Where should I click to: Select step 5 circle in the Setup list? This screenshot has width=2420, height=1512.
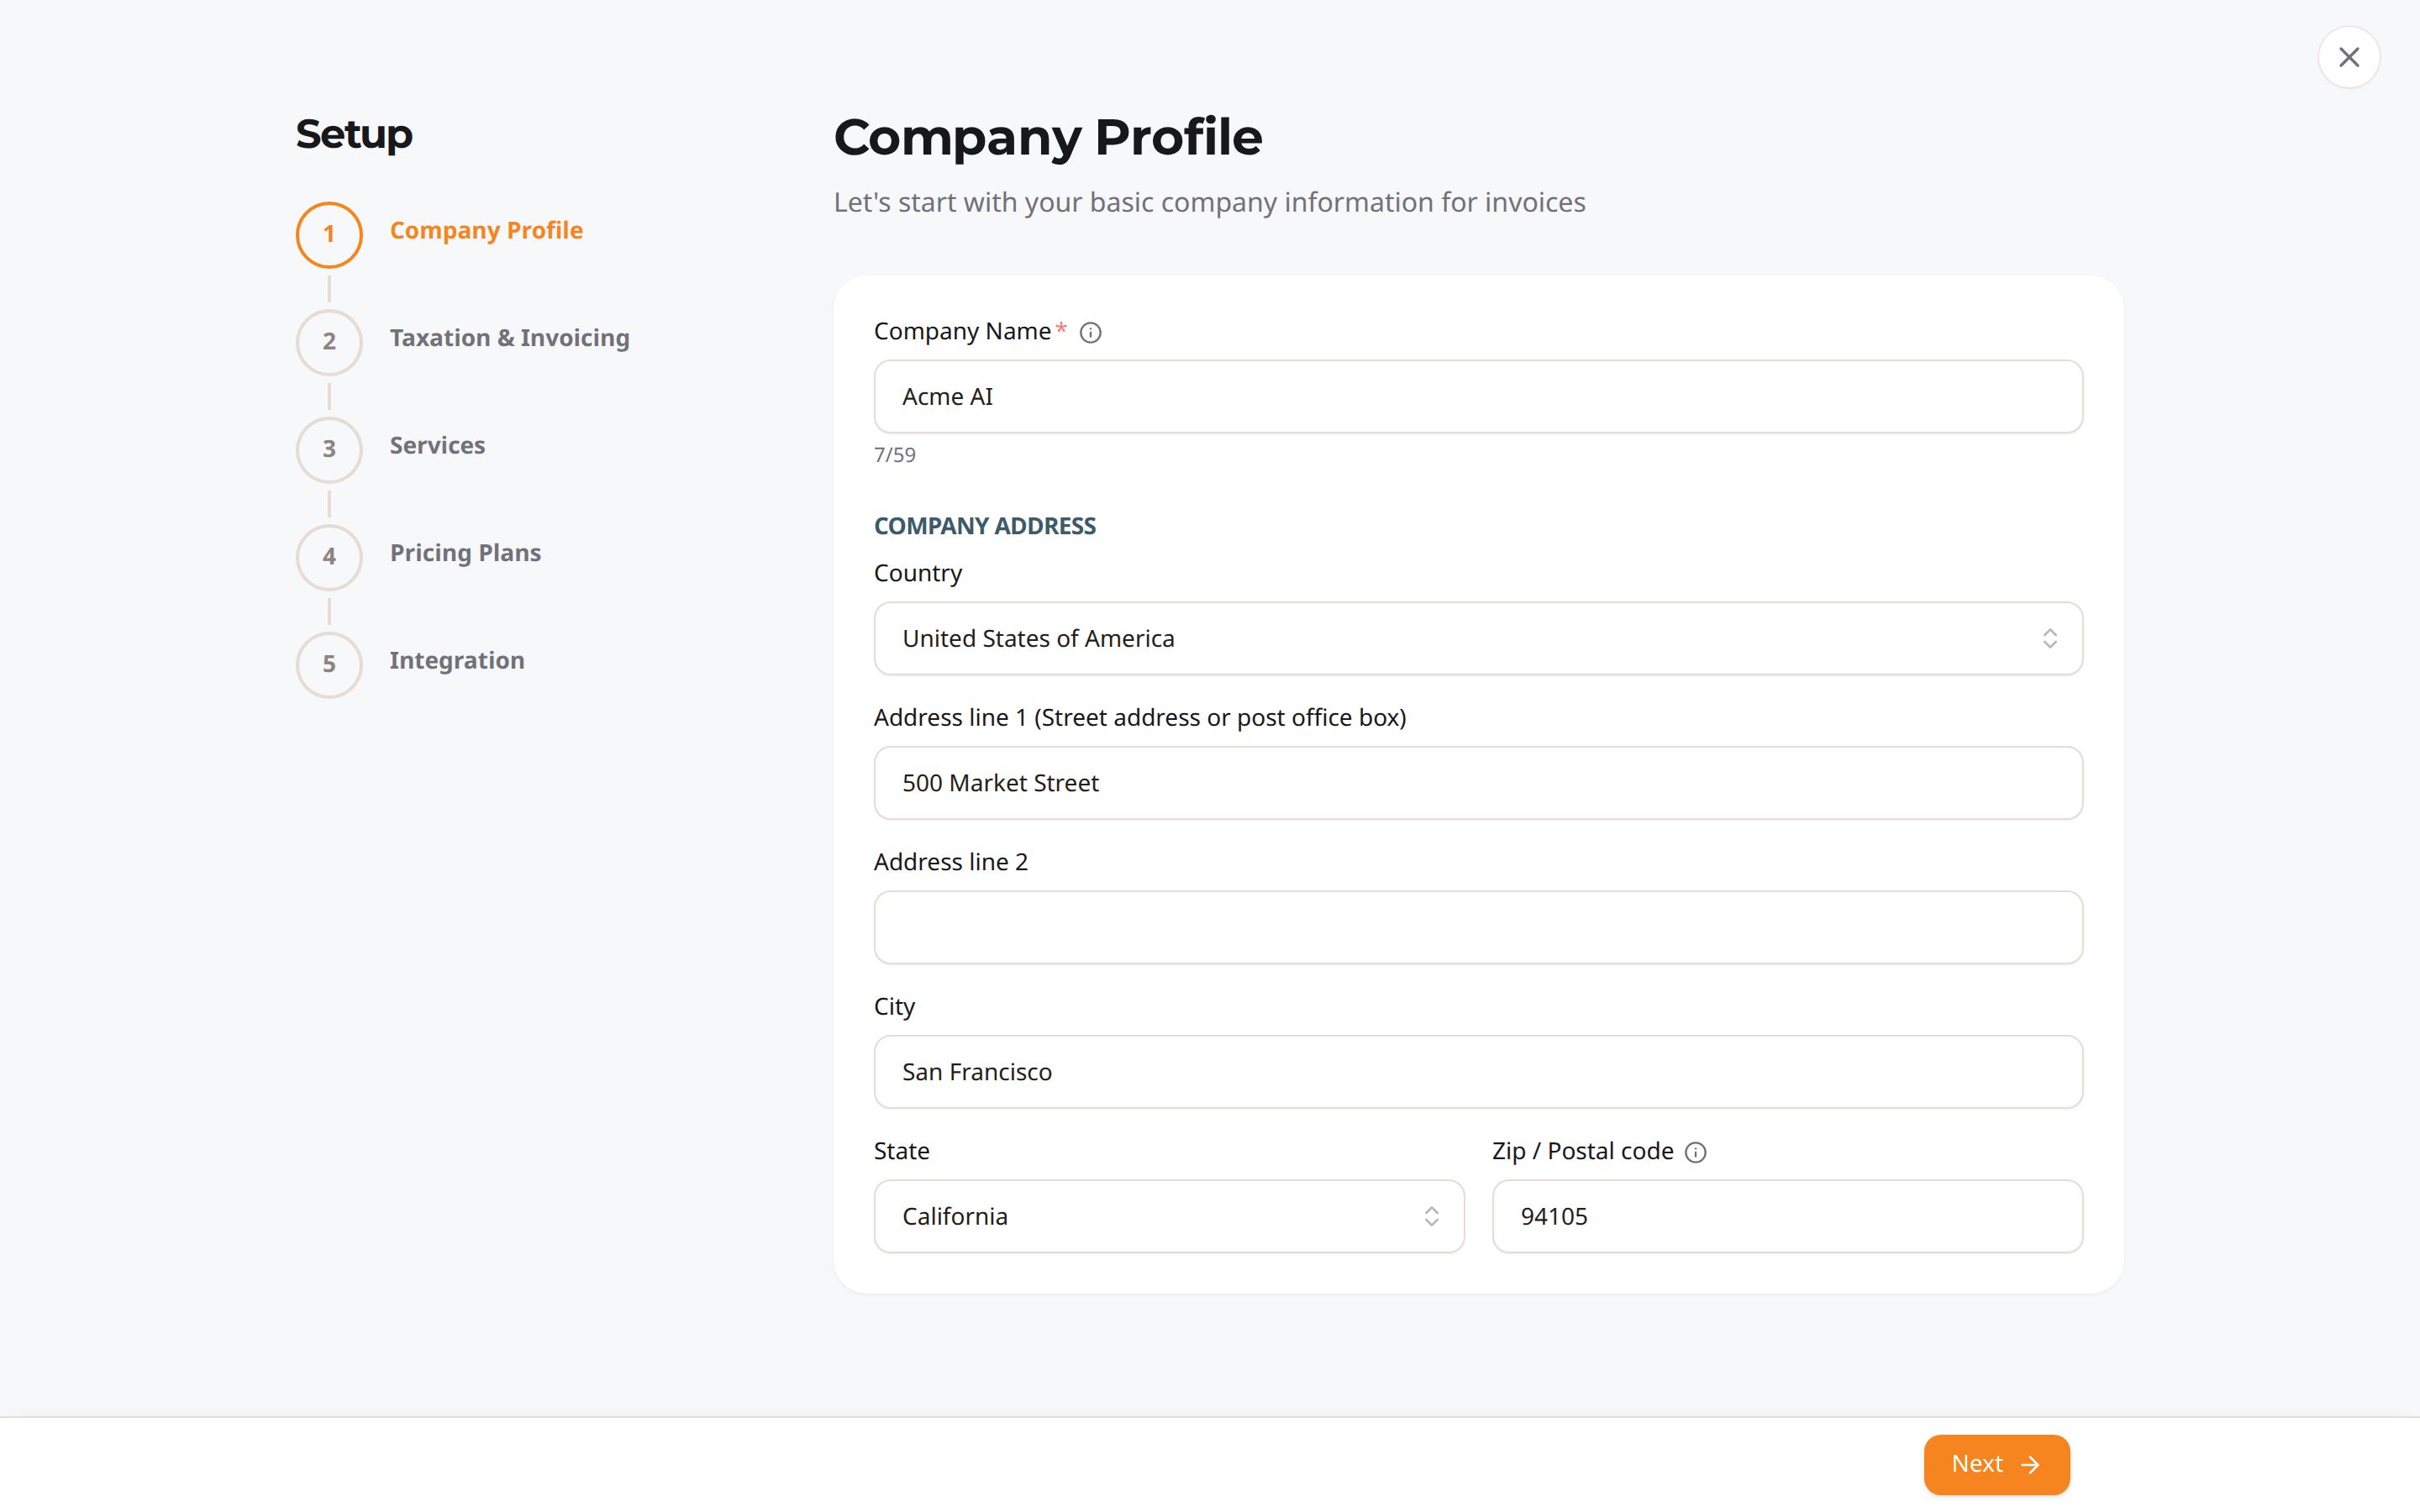click(x=329, y=664)
